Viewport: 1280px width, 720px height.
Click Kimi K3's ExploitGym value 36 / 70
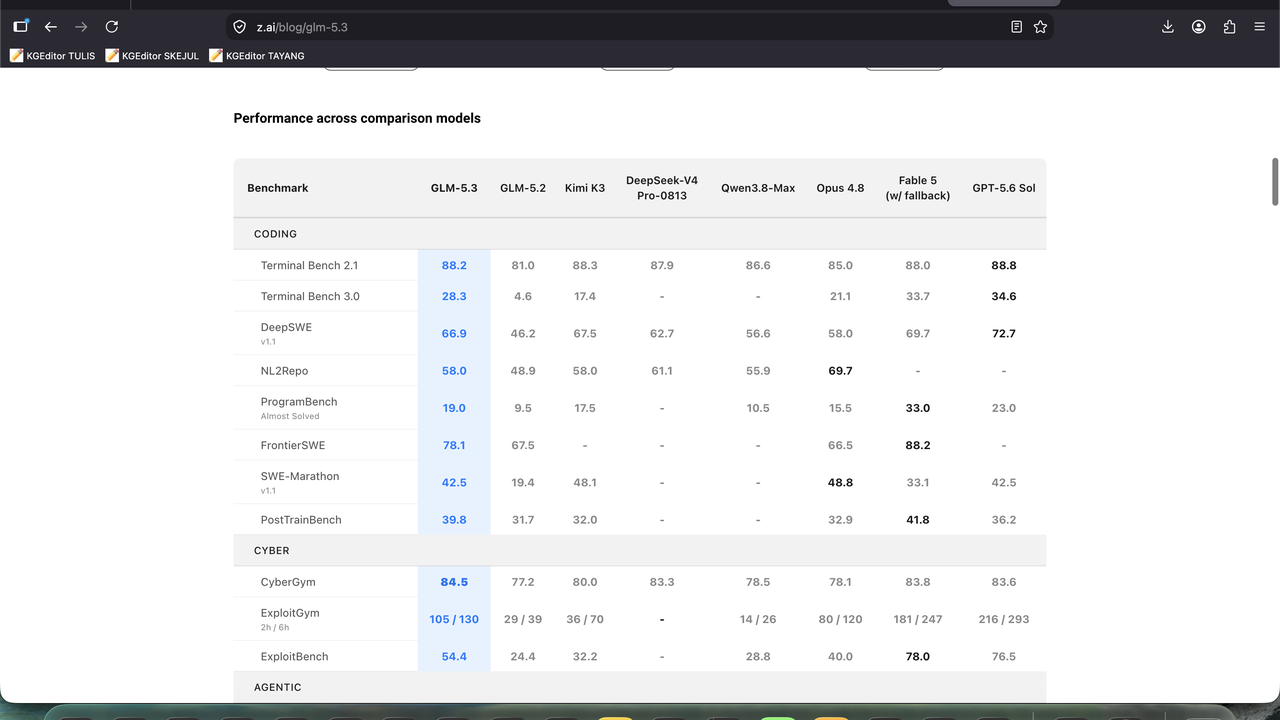[585, 620]
